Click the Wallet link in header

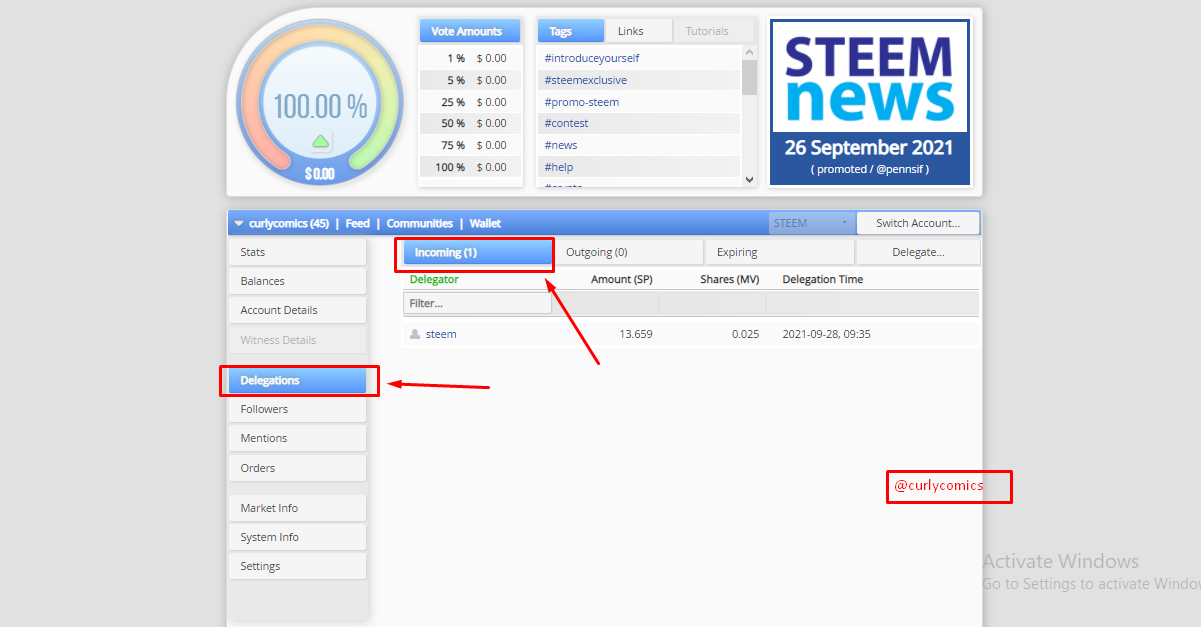[x=485, y=223]
